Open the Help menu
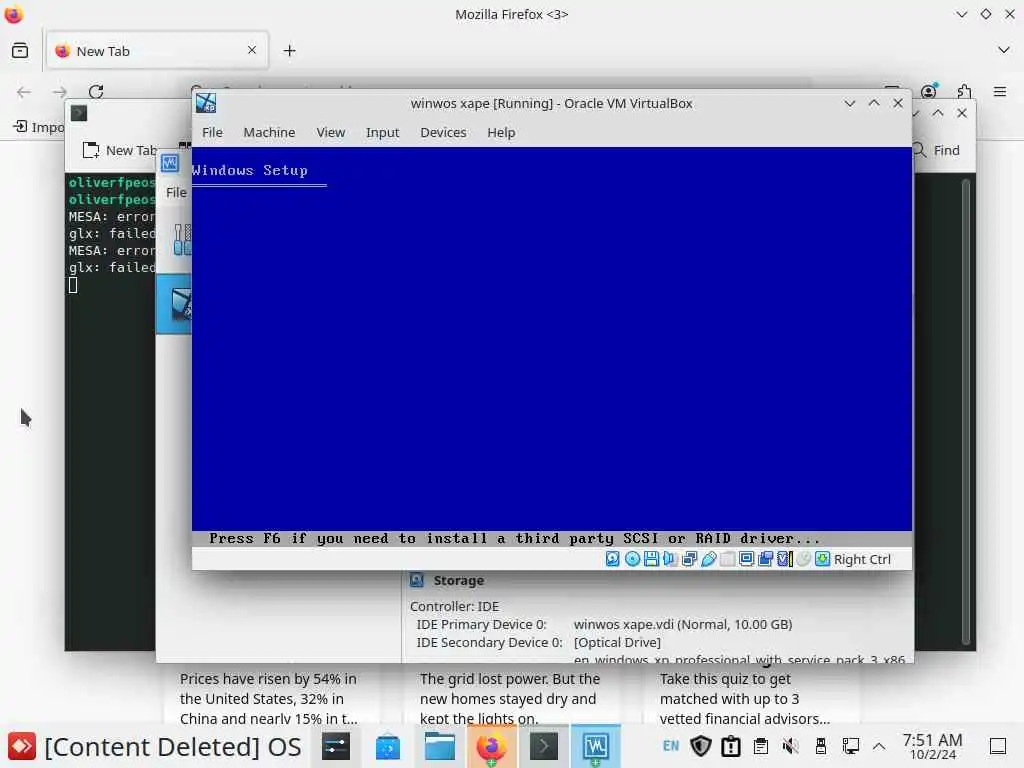 click(501, 133)
